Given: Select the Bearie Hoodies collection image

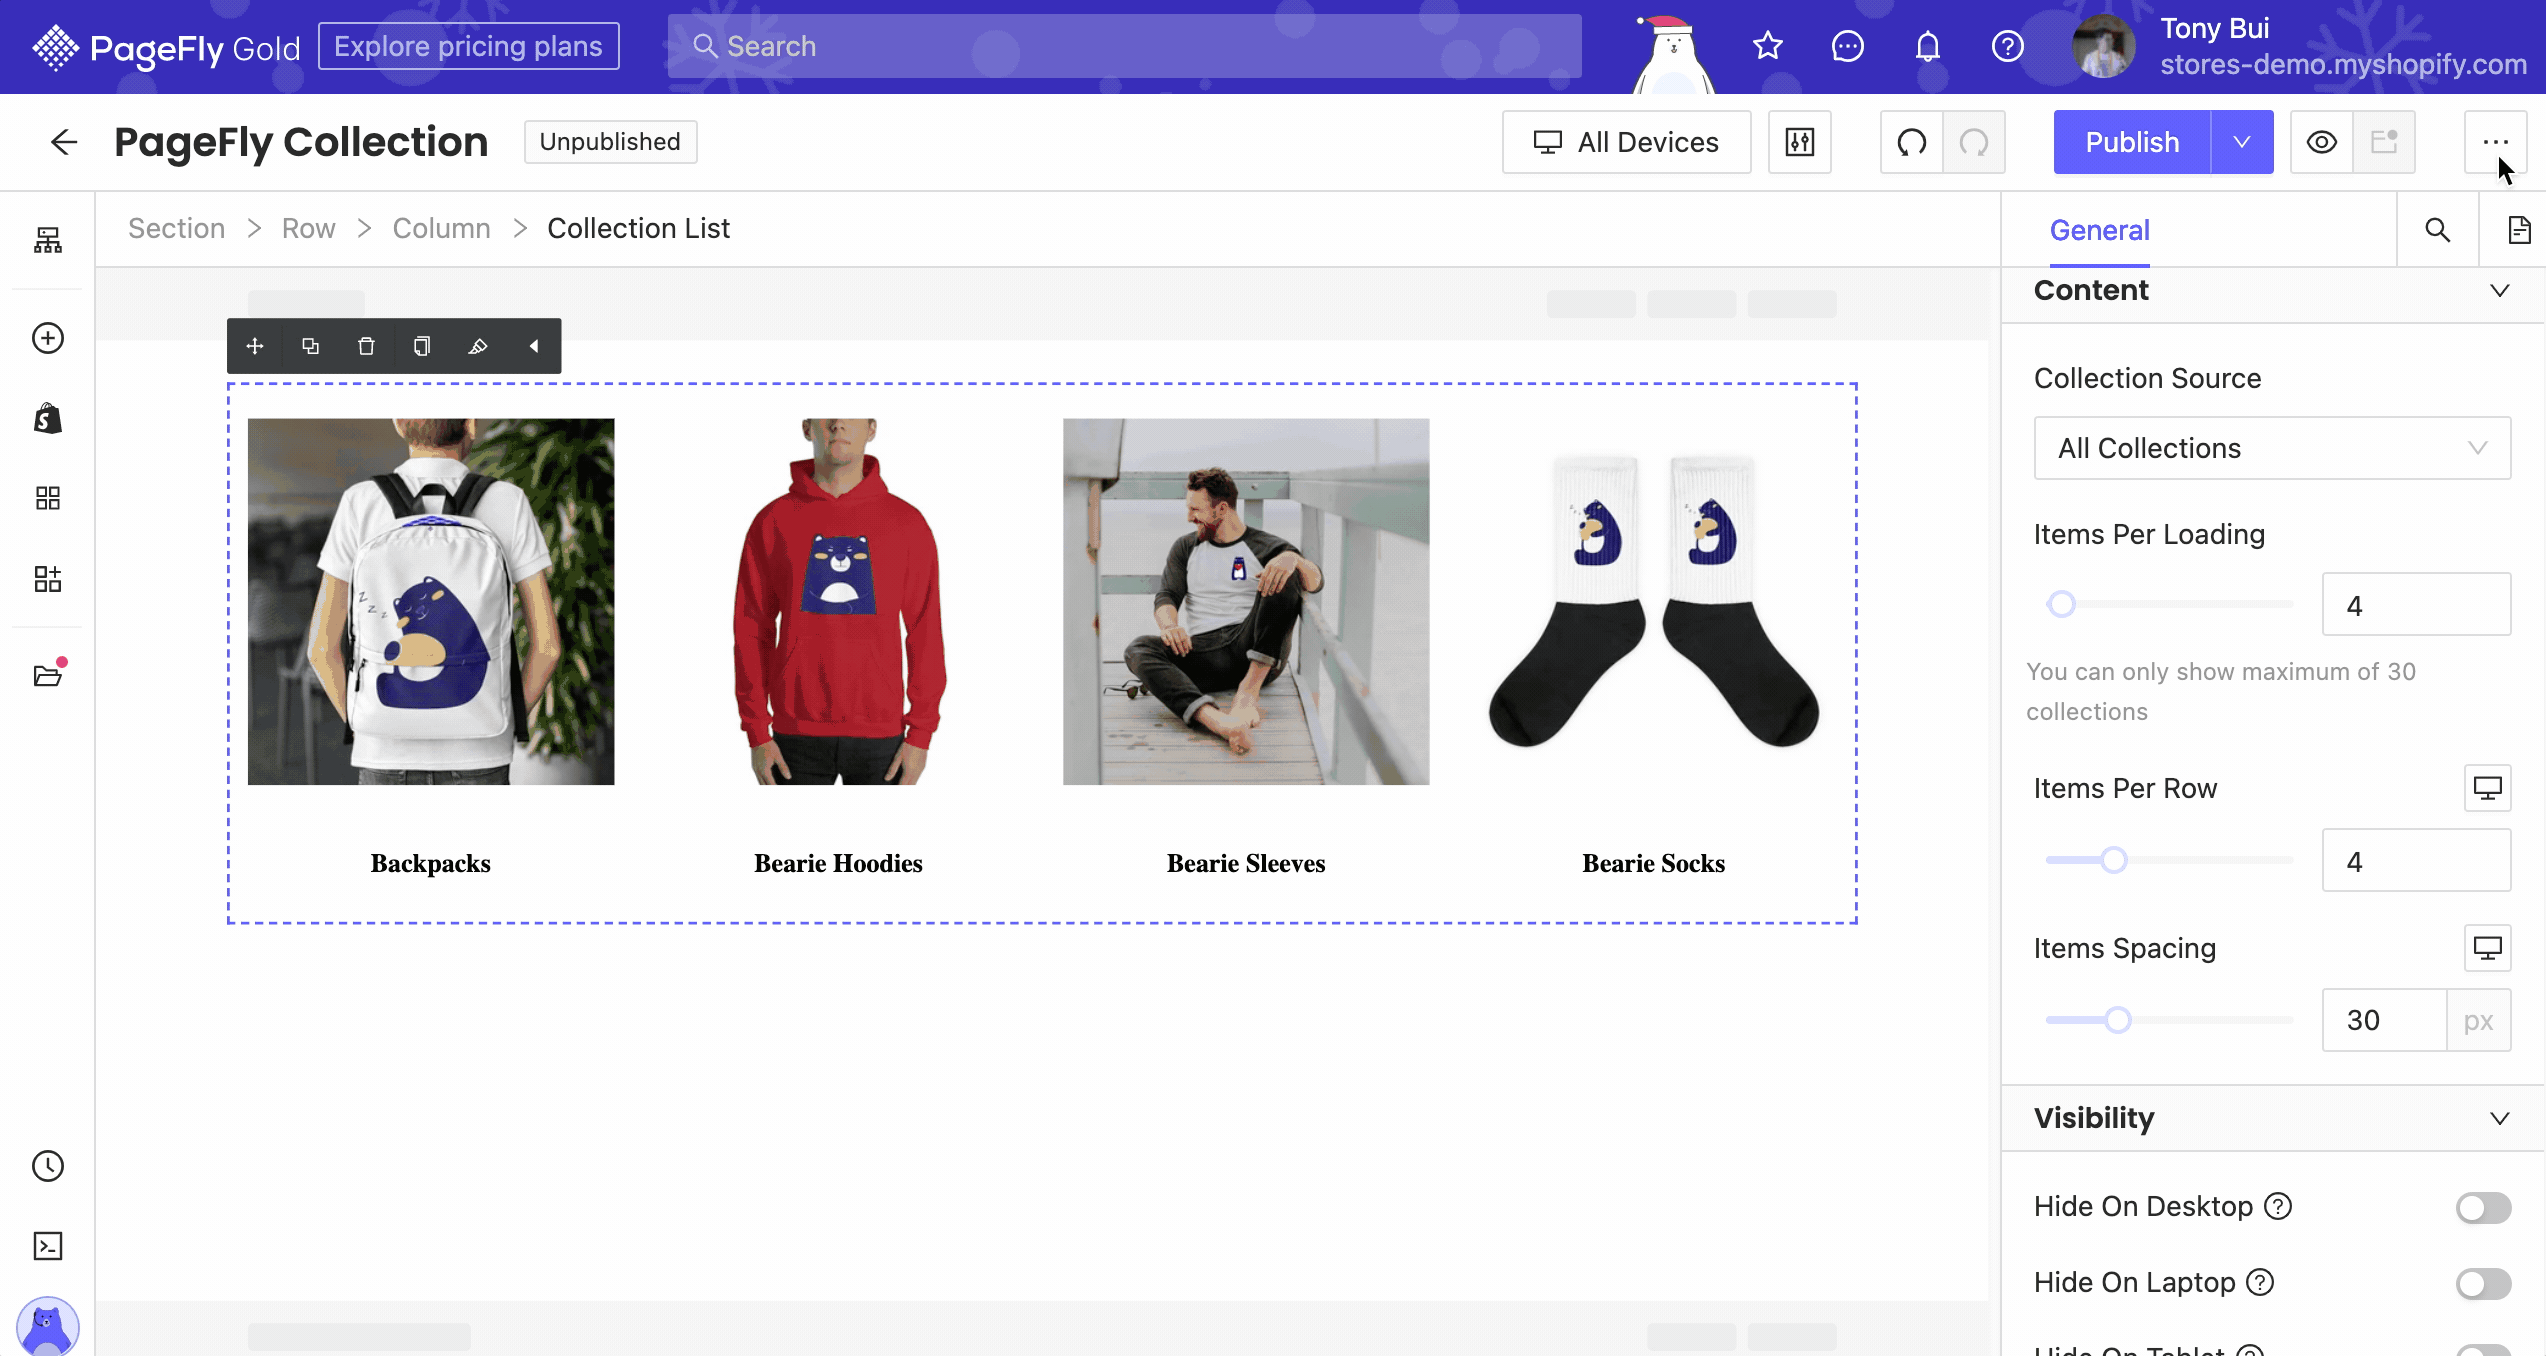Looking at the screenshot, I should [x=838, y=601].
